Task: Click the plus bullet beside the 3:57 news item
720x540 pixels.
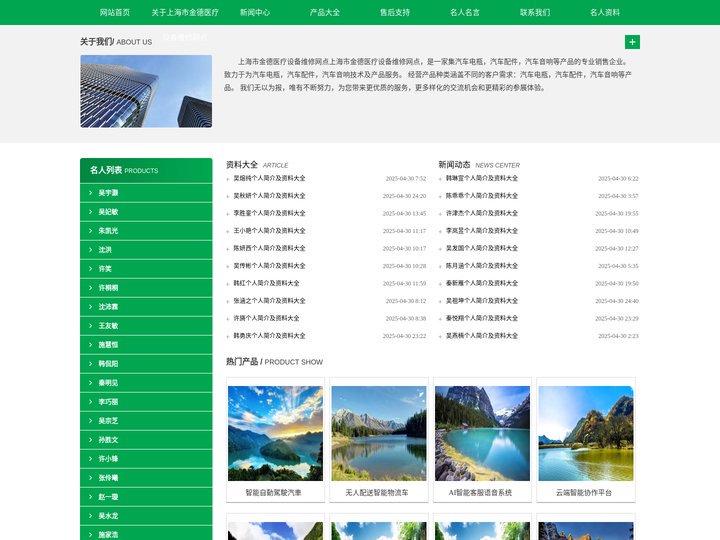Action: pos(440,196)
